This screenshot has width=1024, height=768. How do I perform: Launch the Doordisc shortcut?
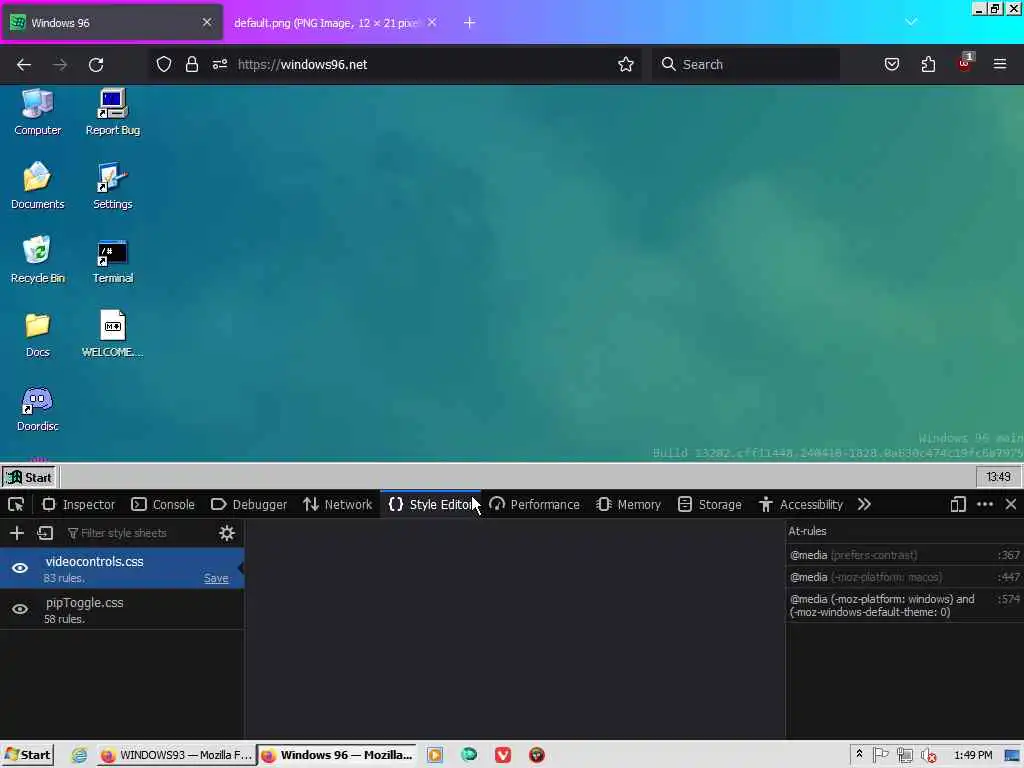click(x=37, y=408)
